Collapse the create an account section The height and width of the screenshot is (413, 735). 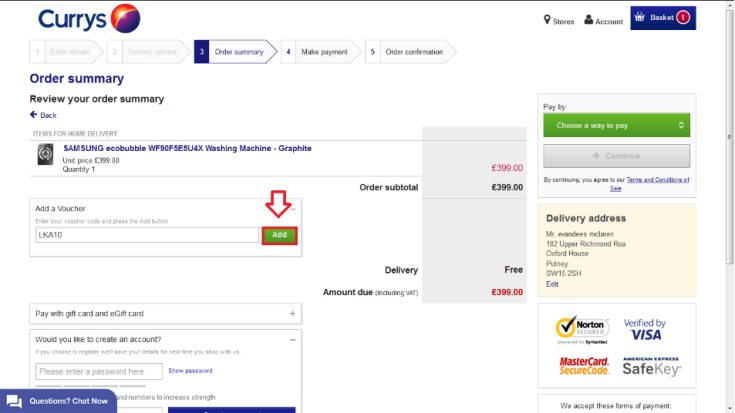click(x=292, y=339)
